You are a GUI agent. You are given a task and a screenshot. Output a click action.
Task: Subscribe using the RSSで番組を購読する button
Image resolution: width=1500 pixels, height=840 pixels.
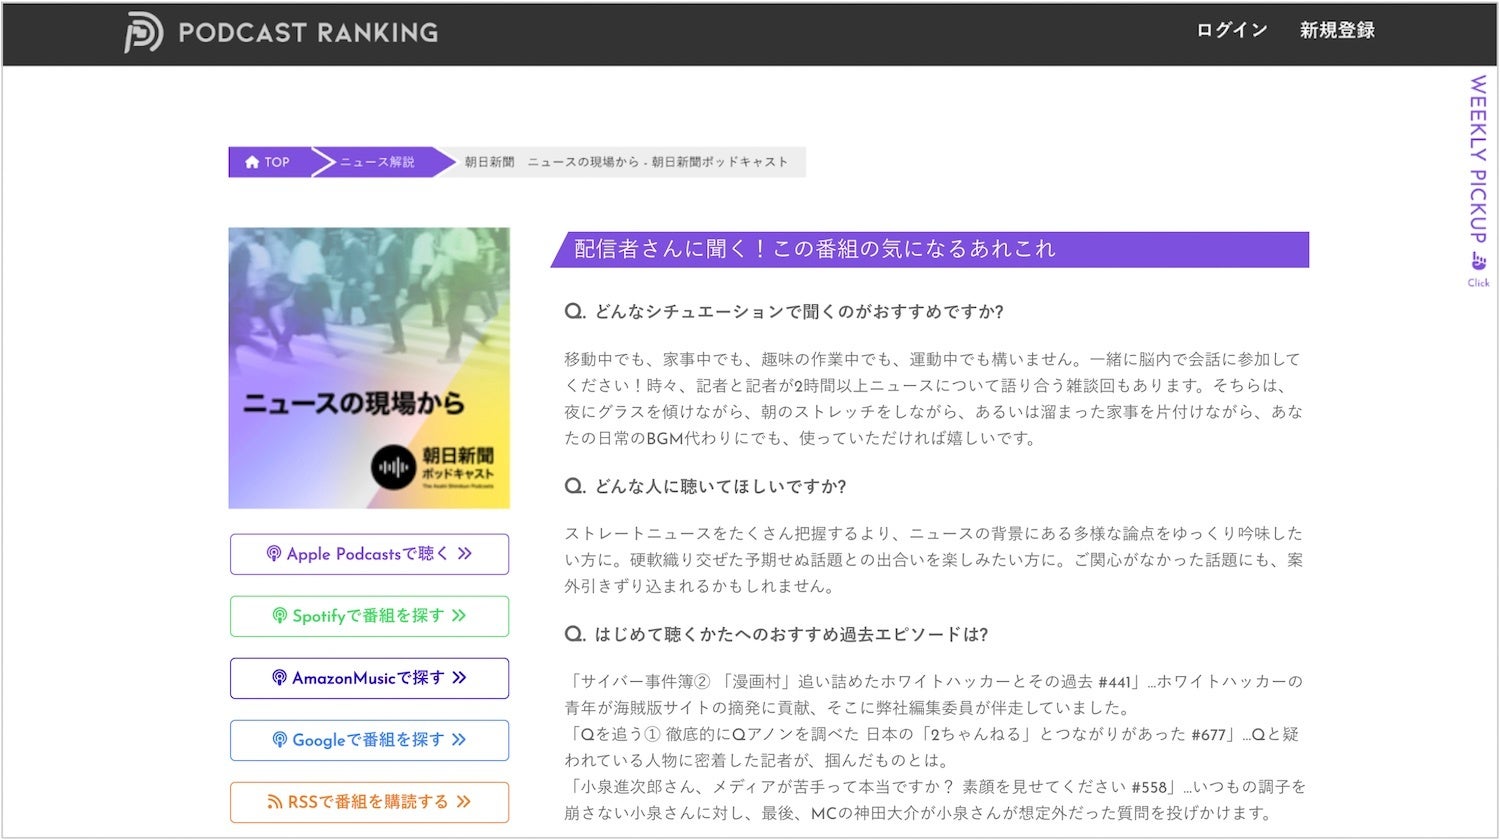[x=369, y=802]
